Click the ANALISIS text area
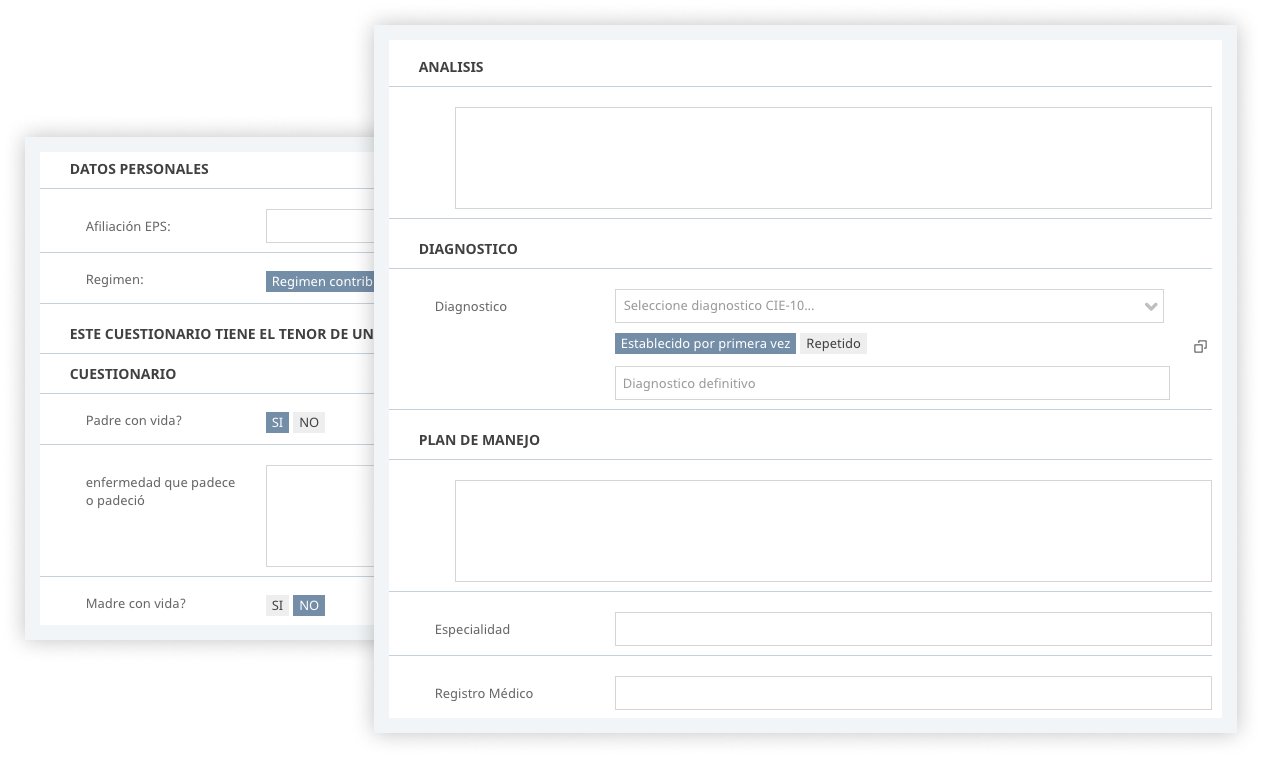 coord(833,158)
